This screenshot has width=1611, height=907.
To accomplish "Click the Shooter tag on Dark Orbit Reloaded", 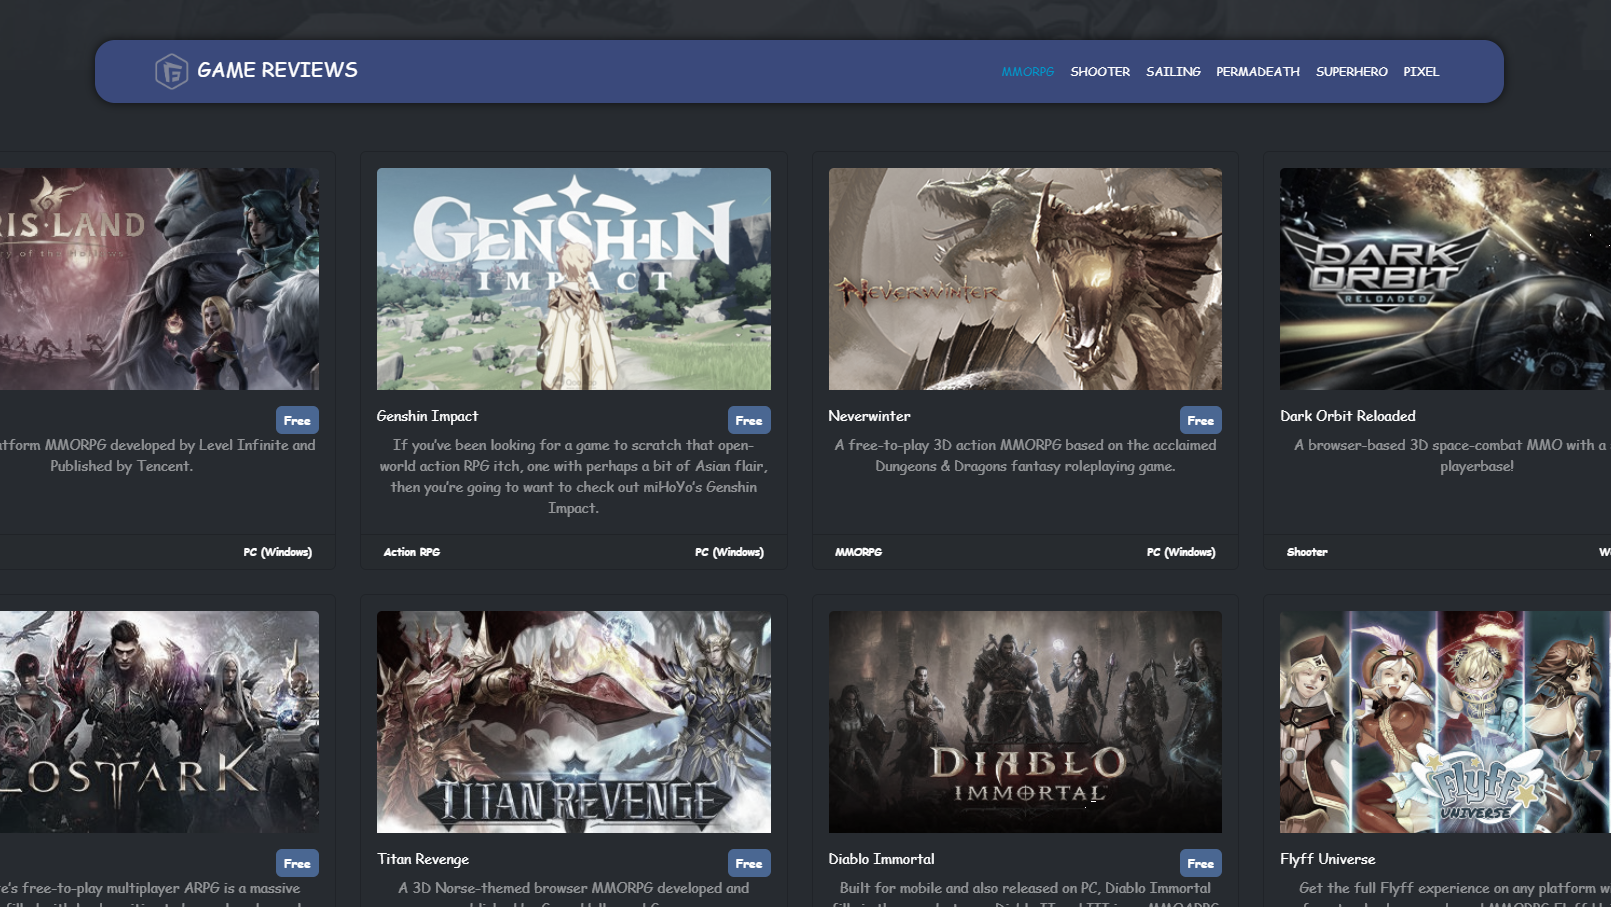I will coord(1307,551).
